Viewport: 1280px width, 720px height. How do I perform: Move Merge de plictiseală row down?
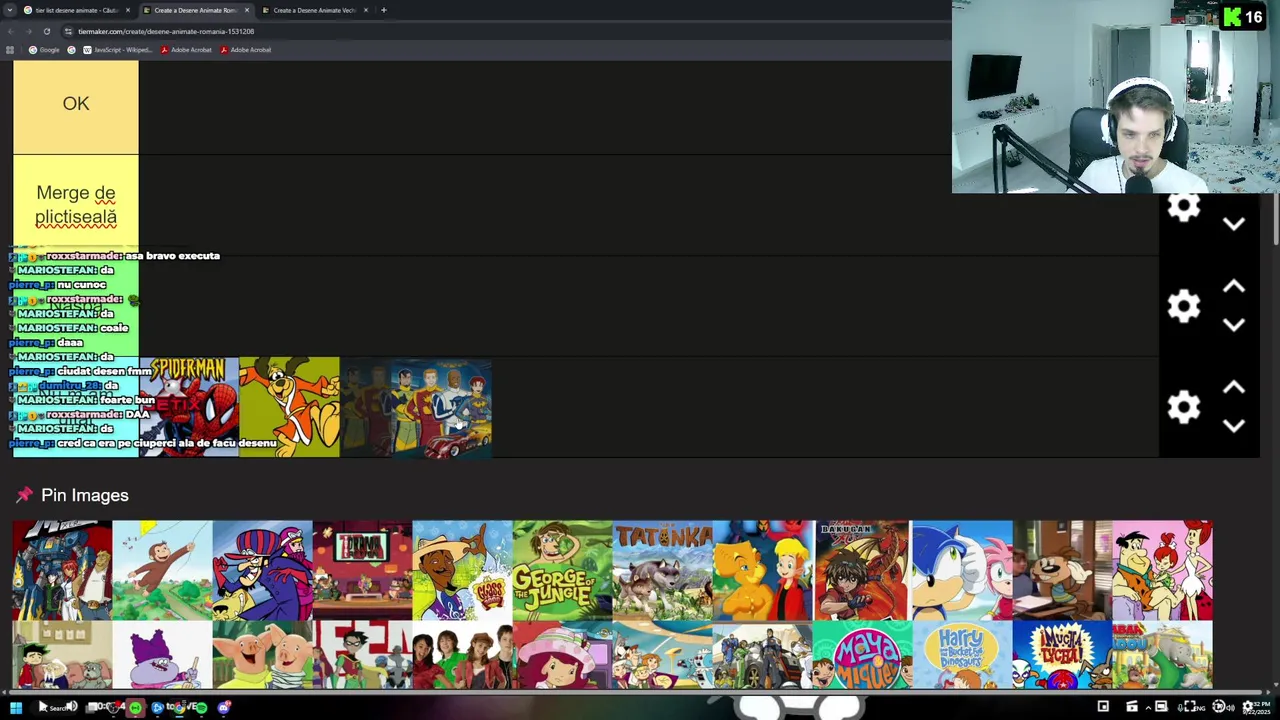[x=1234, y=224]
